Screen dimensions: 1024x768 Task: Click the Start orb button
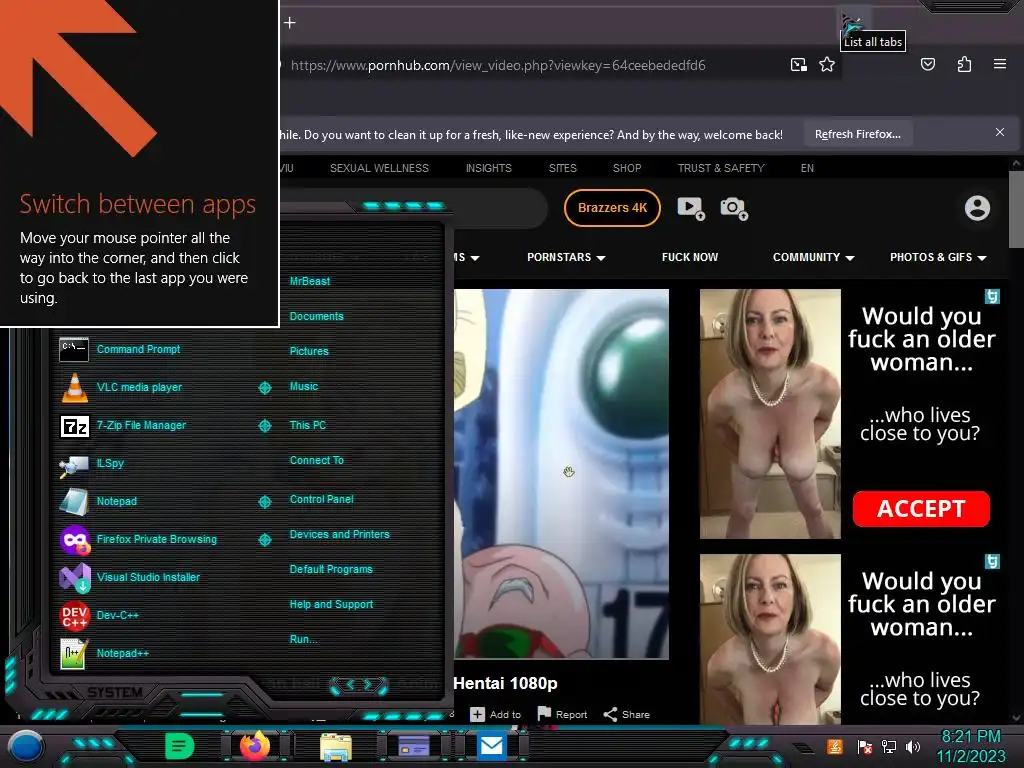[x=25, y=746]
